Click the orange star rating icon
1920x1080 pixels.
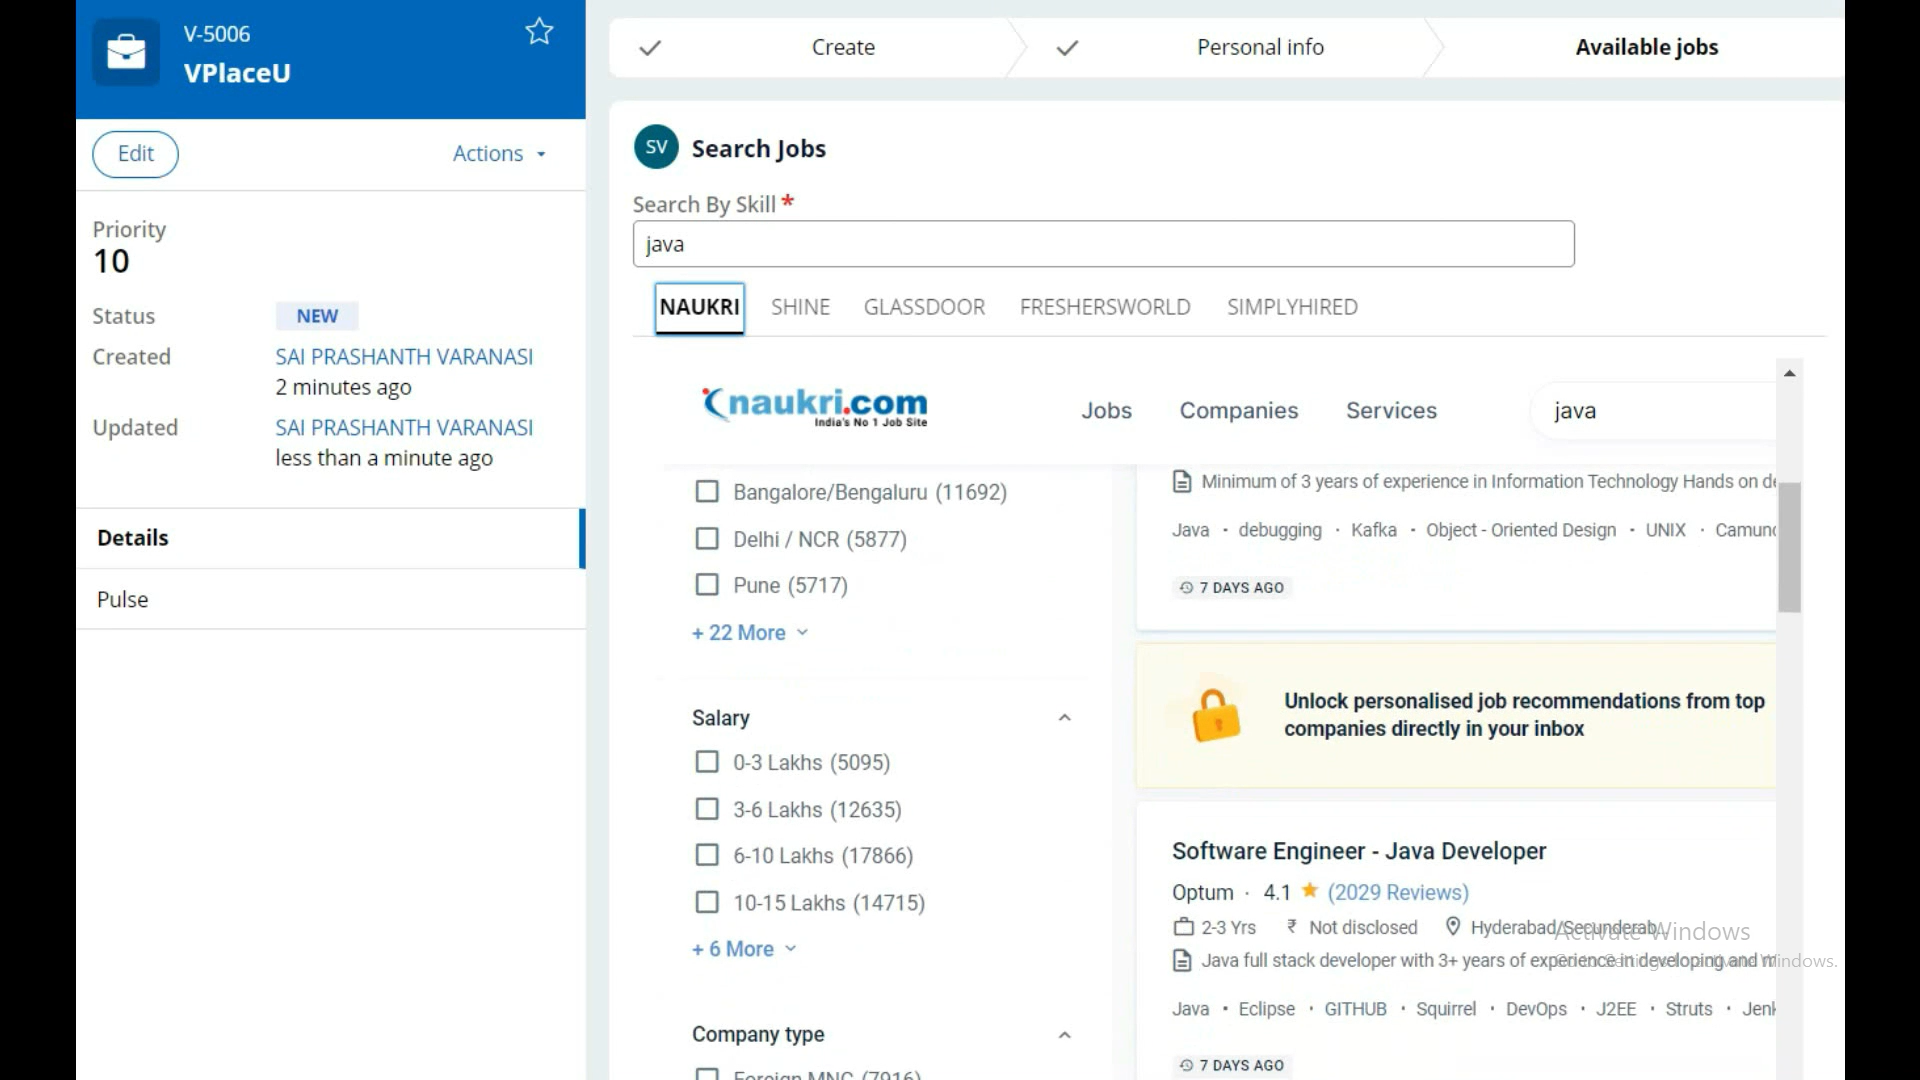pos(1309,890)
